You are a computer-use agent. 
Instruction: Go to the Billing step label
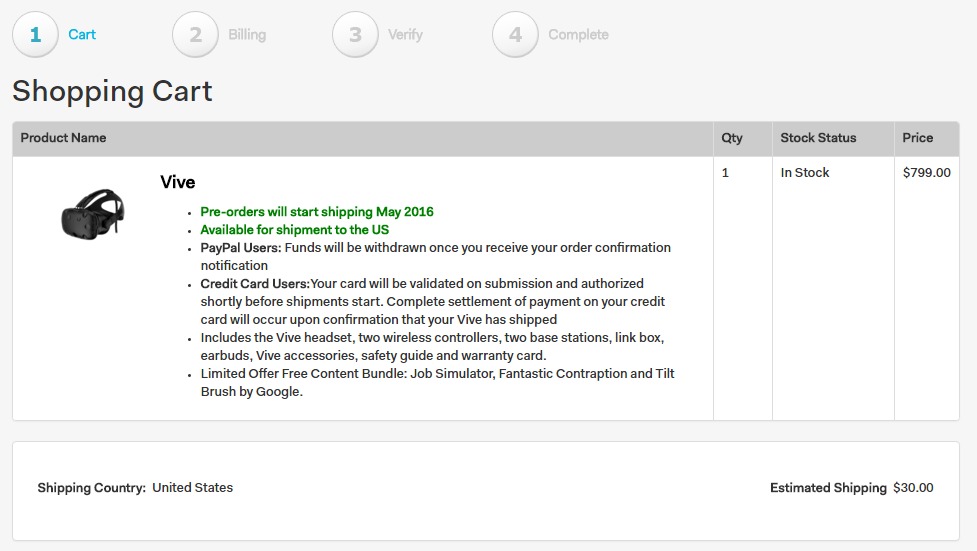coord(247,35)
